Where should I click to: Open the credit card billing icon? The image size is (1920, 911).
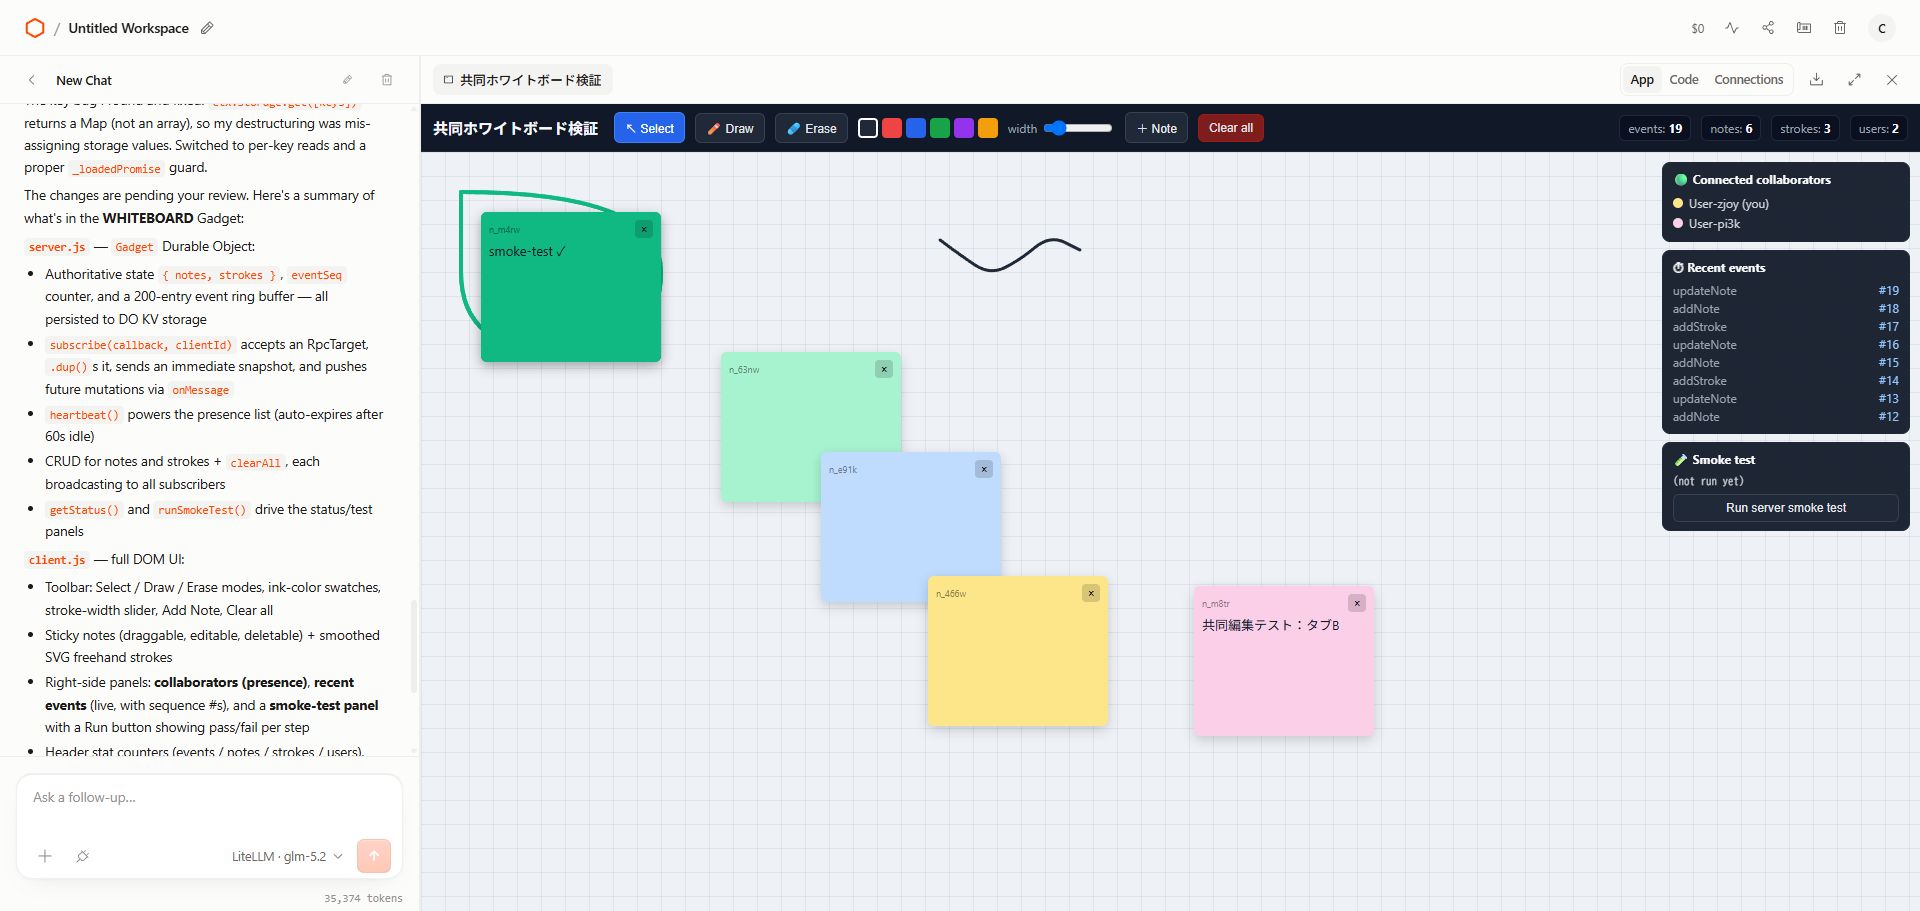[x=1804, y=28]
